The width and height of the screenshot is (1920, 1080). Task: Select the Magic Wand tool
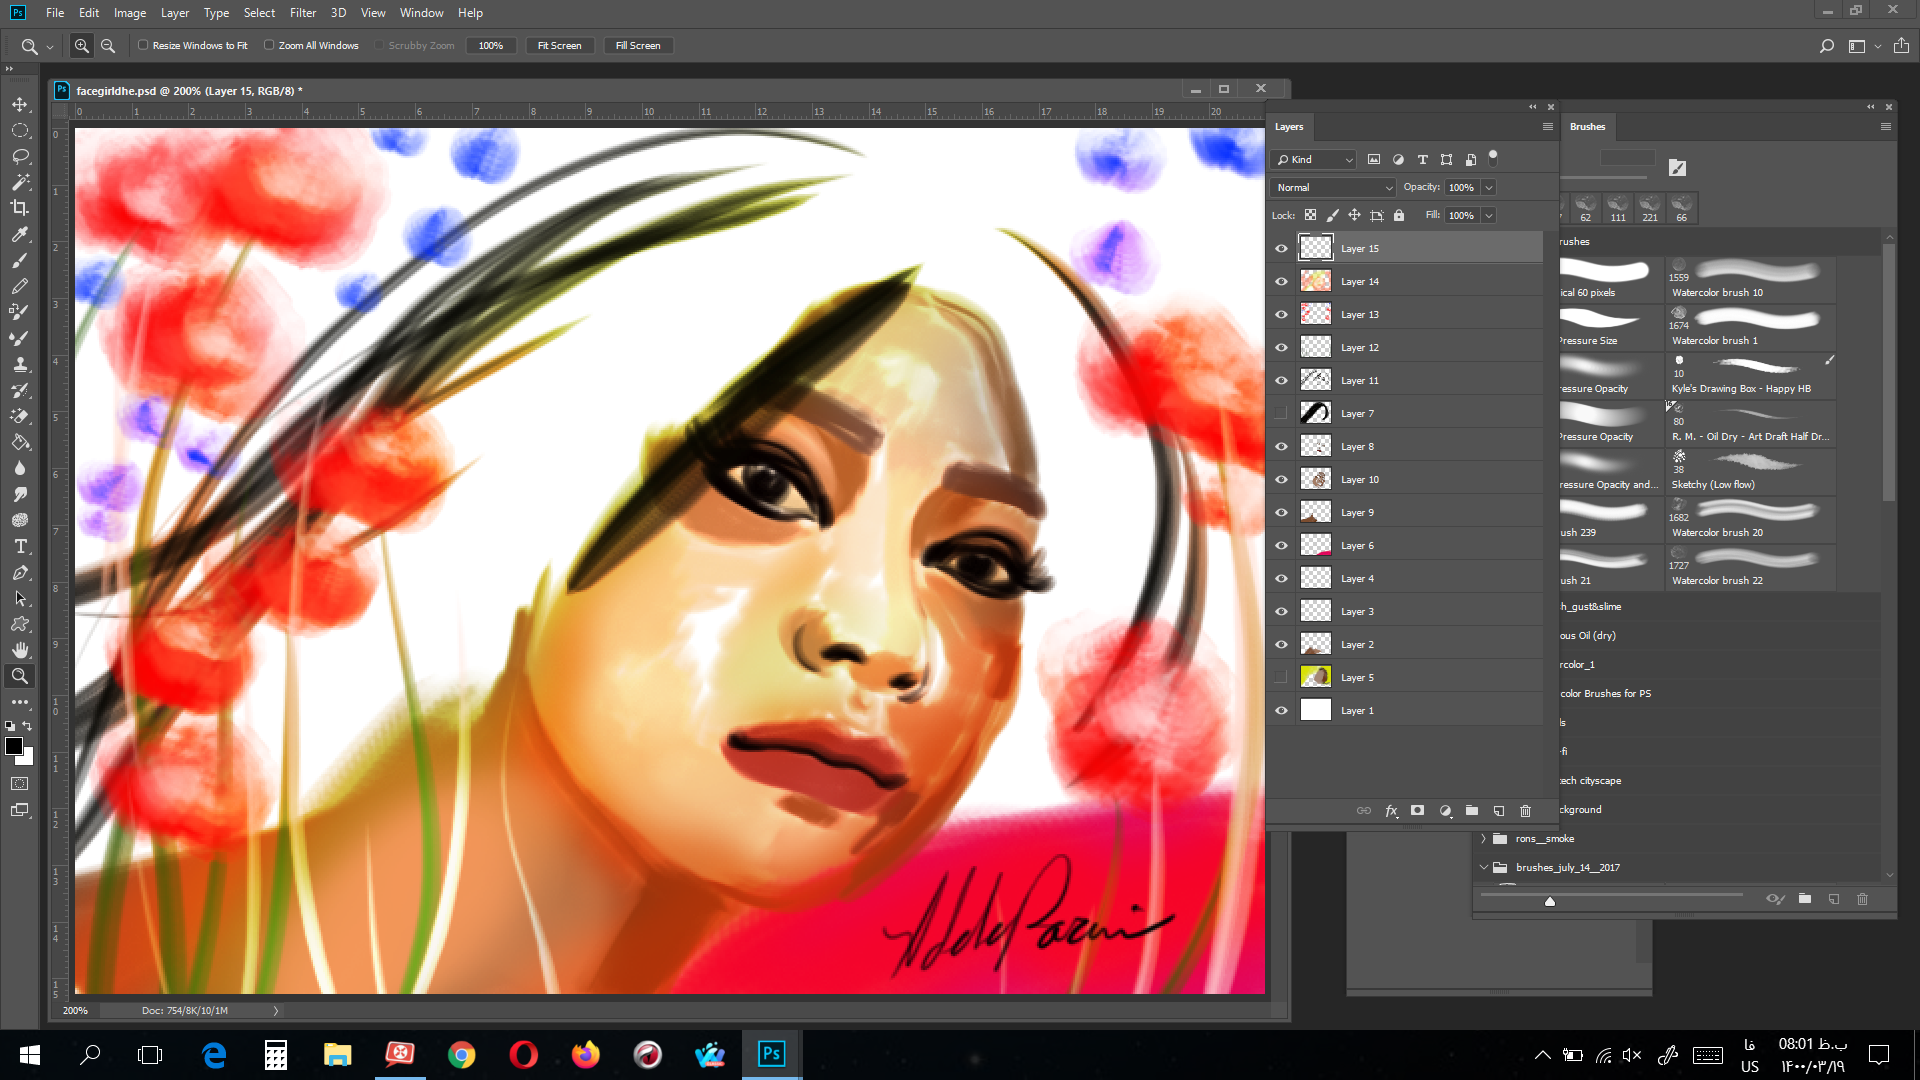coord(20,183)
